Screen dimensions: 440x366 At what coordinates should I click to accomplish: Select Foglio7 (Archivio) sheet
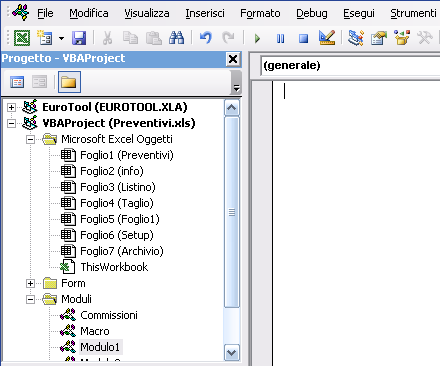(122, 251)
